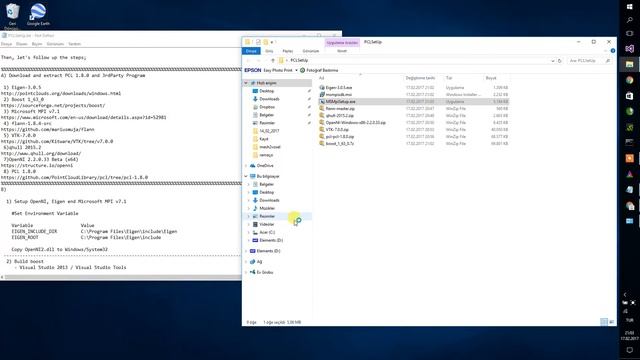Open Notepad's Yardım menu
Viewport: 640px width, 360px height.
click(x=74, y=44)
